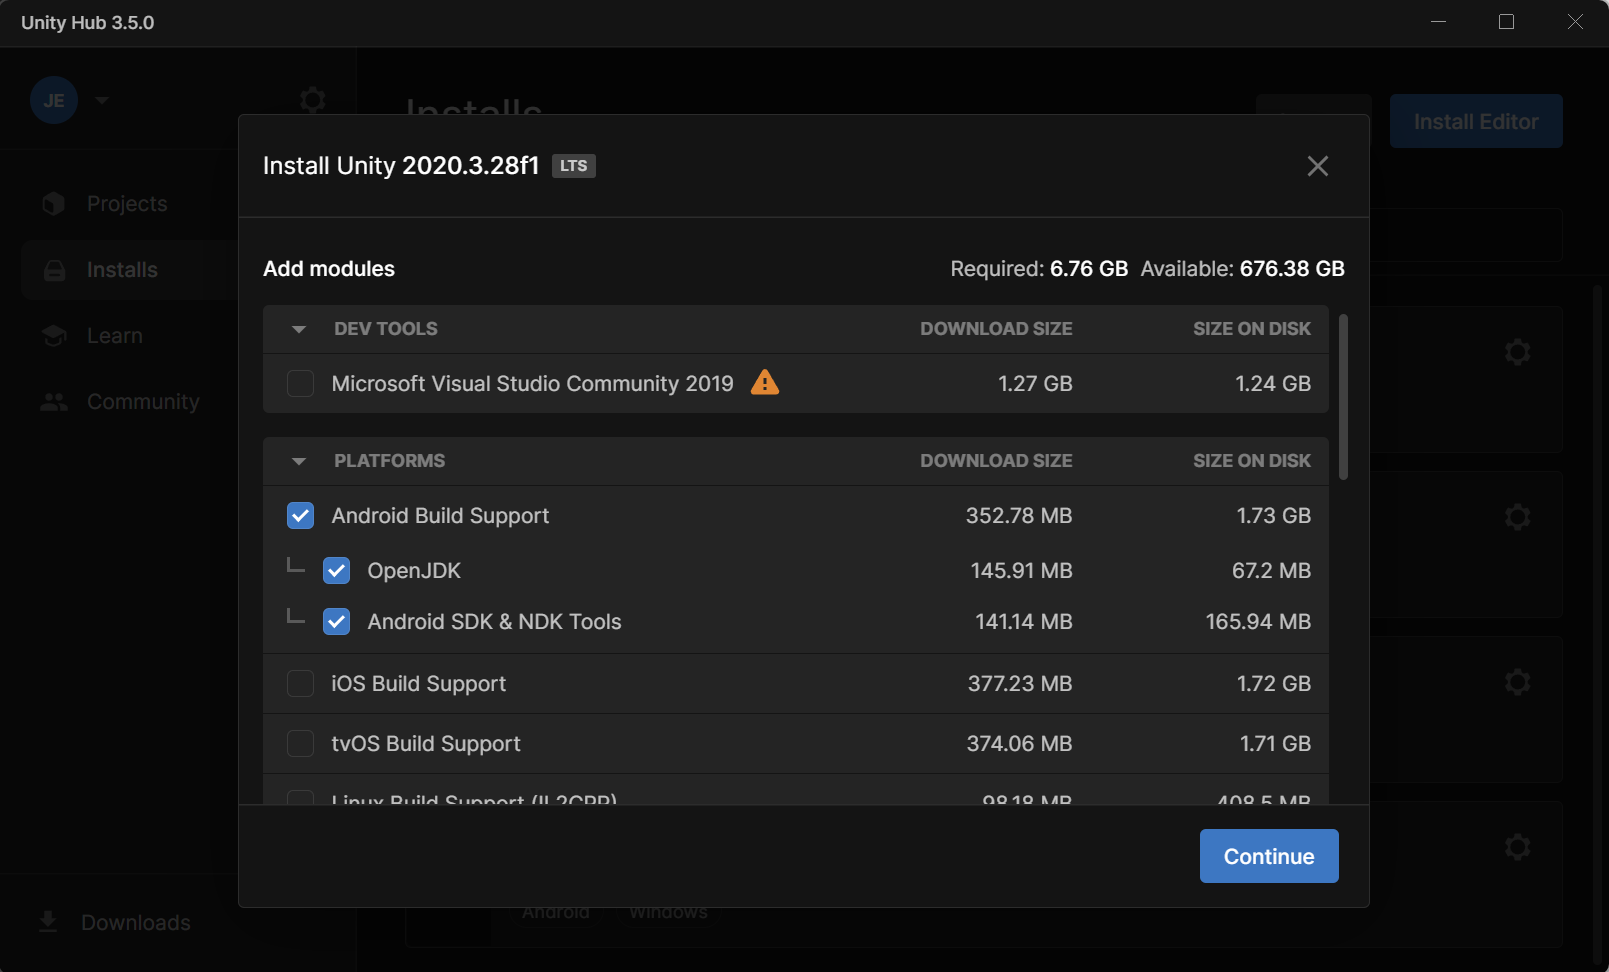Open preferences gear icon near account avatar
This screenshot has height=972, width=1609.
313,100
